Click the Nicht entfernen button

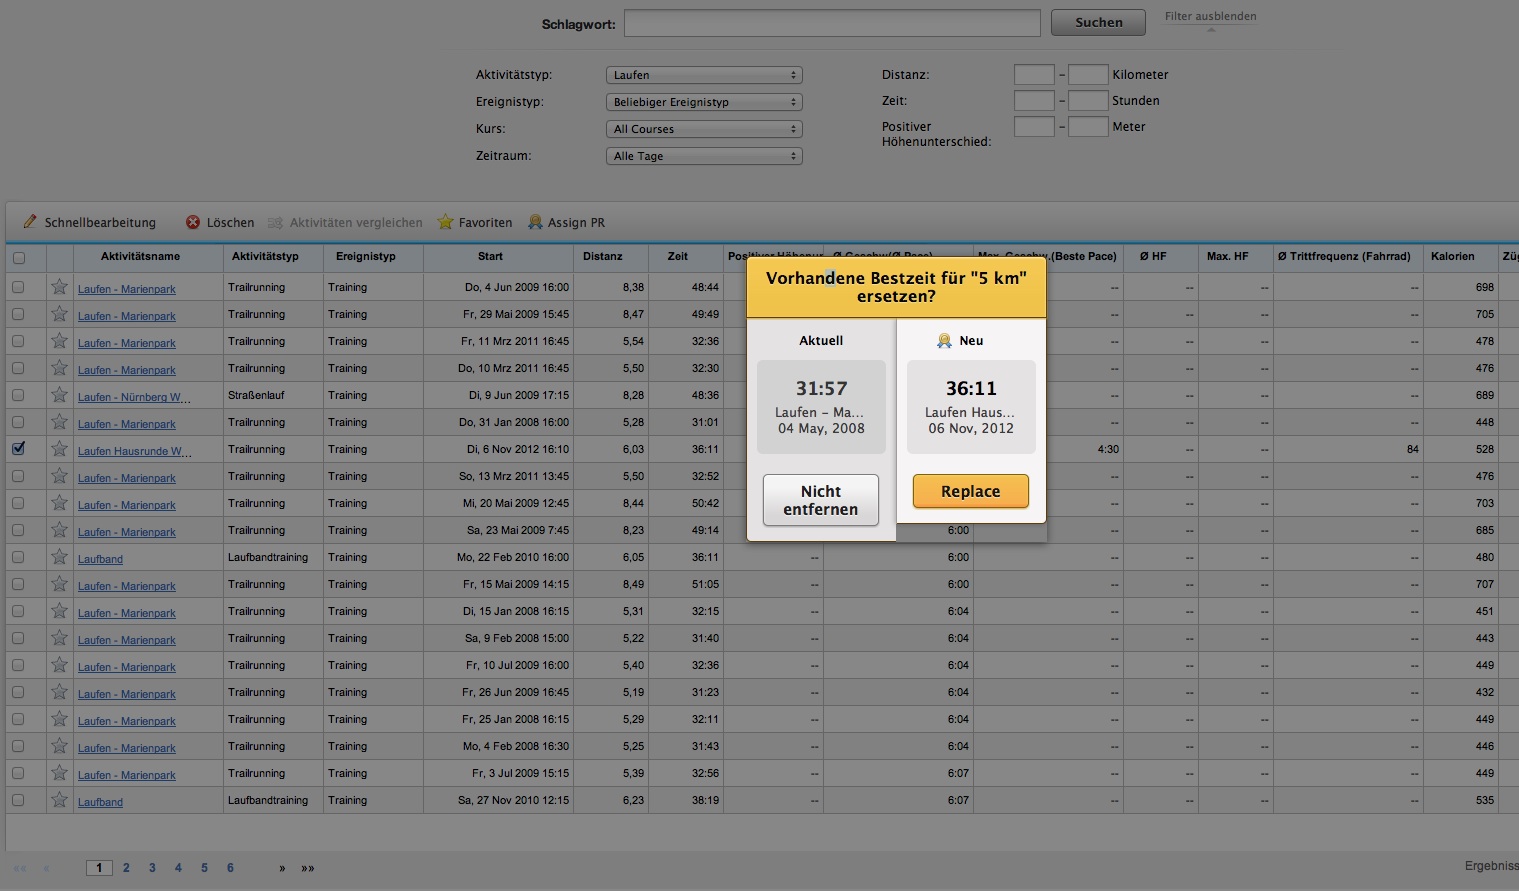(820, 500)
